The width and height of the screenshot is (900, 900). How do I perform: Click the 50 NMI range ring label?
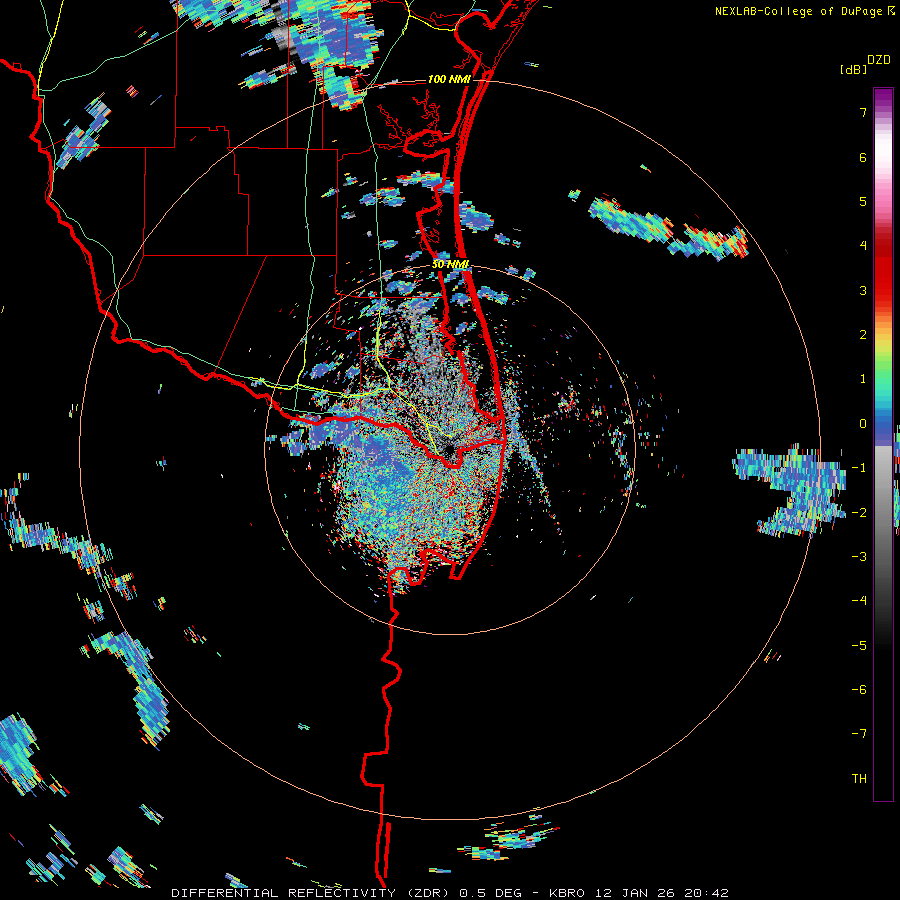click(451, 265)
